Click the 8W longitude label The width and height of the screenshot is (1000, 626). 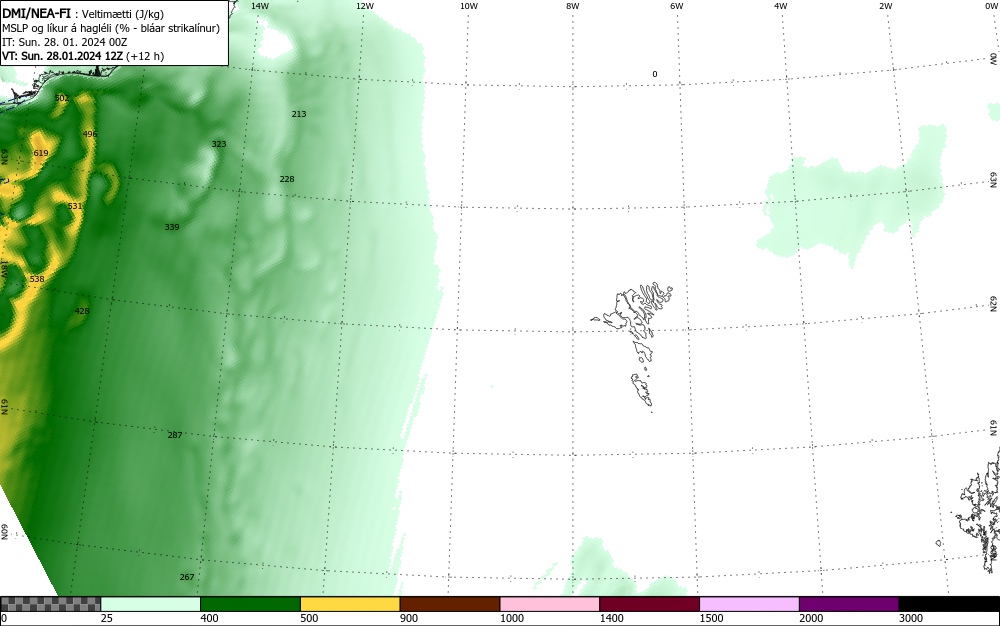[573, 6]
